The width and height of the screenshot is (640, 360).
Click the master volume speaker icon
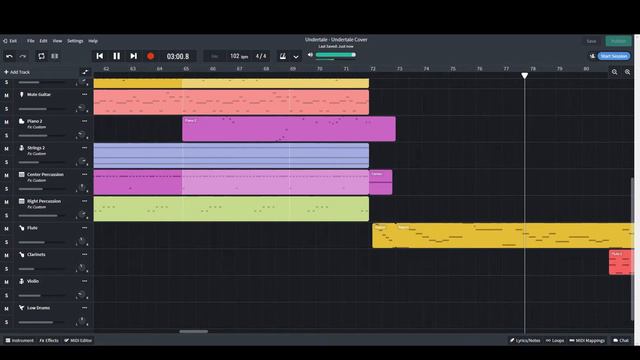click(x=310, y=55)
